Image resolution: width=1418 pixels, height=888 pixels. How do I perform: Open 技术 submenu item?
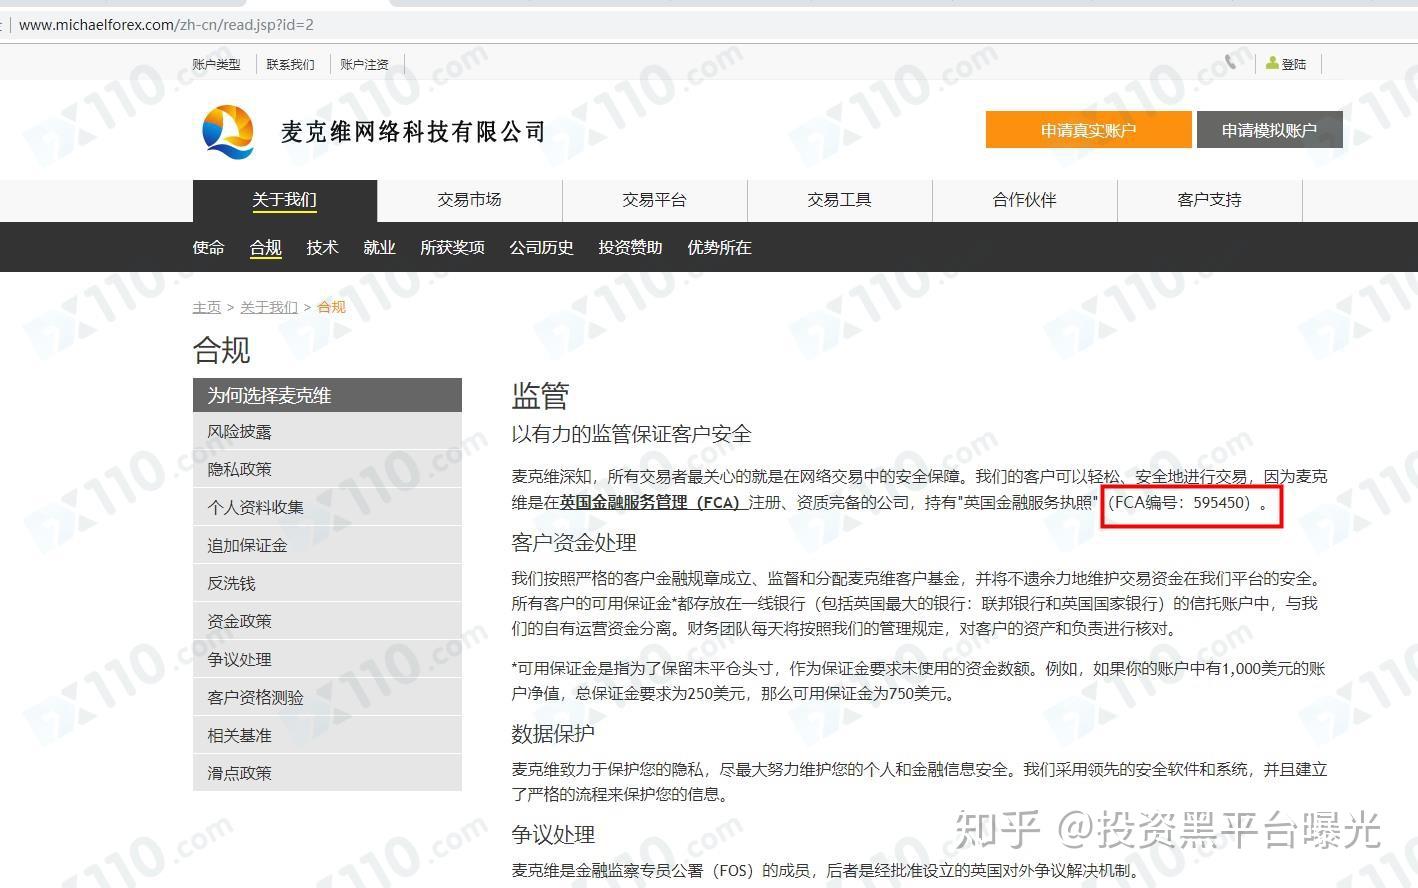tap(322, 247)
